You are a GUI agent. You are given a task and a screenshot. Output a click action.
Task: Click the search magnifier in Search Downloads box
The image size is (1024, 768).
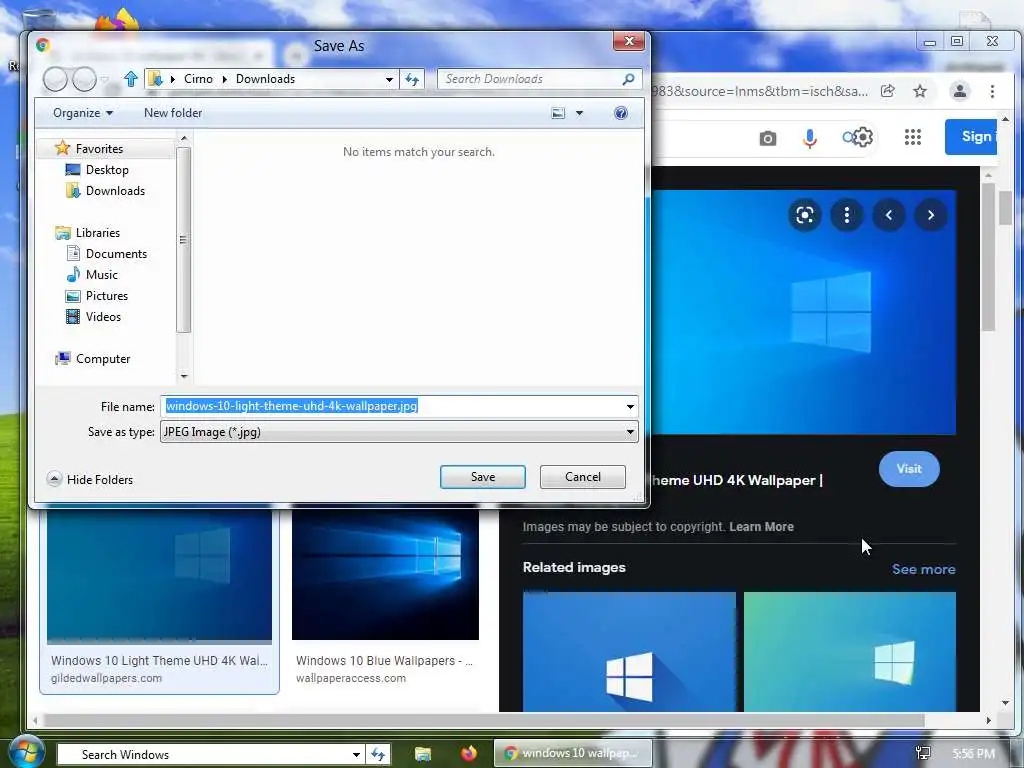[628, 79]
